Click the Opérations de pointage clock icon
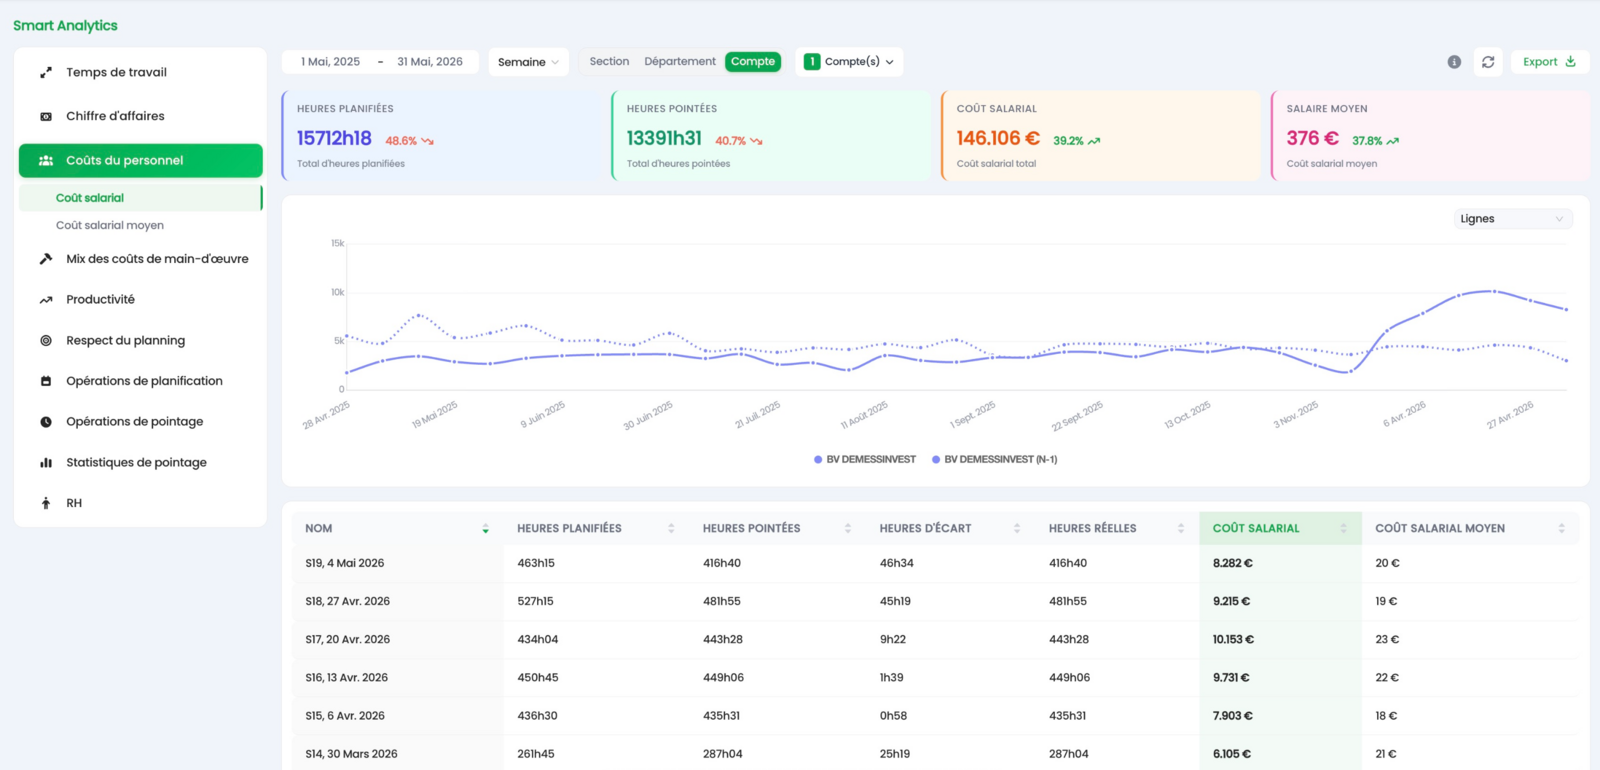Image resolution: width=1600 pixels, height=770 pixels. [46, 422]
